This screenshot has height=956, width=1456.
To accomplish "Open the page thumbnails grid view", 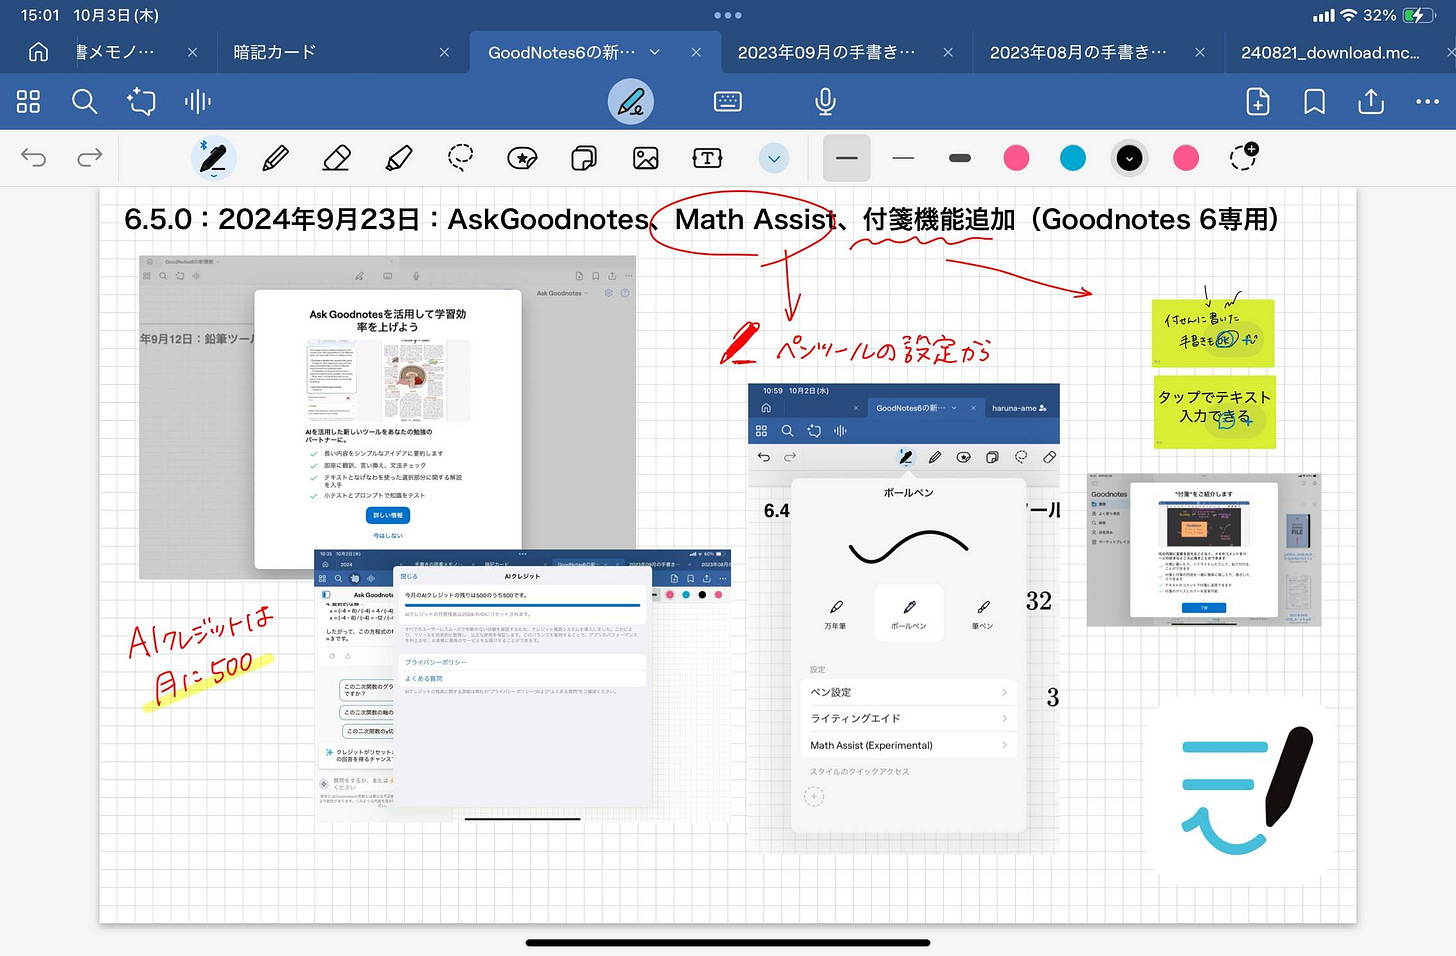I will [x=28, y=101].
